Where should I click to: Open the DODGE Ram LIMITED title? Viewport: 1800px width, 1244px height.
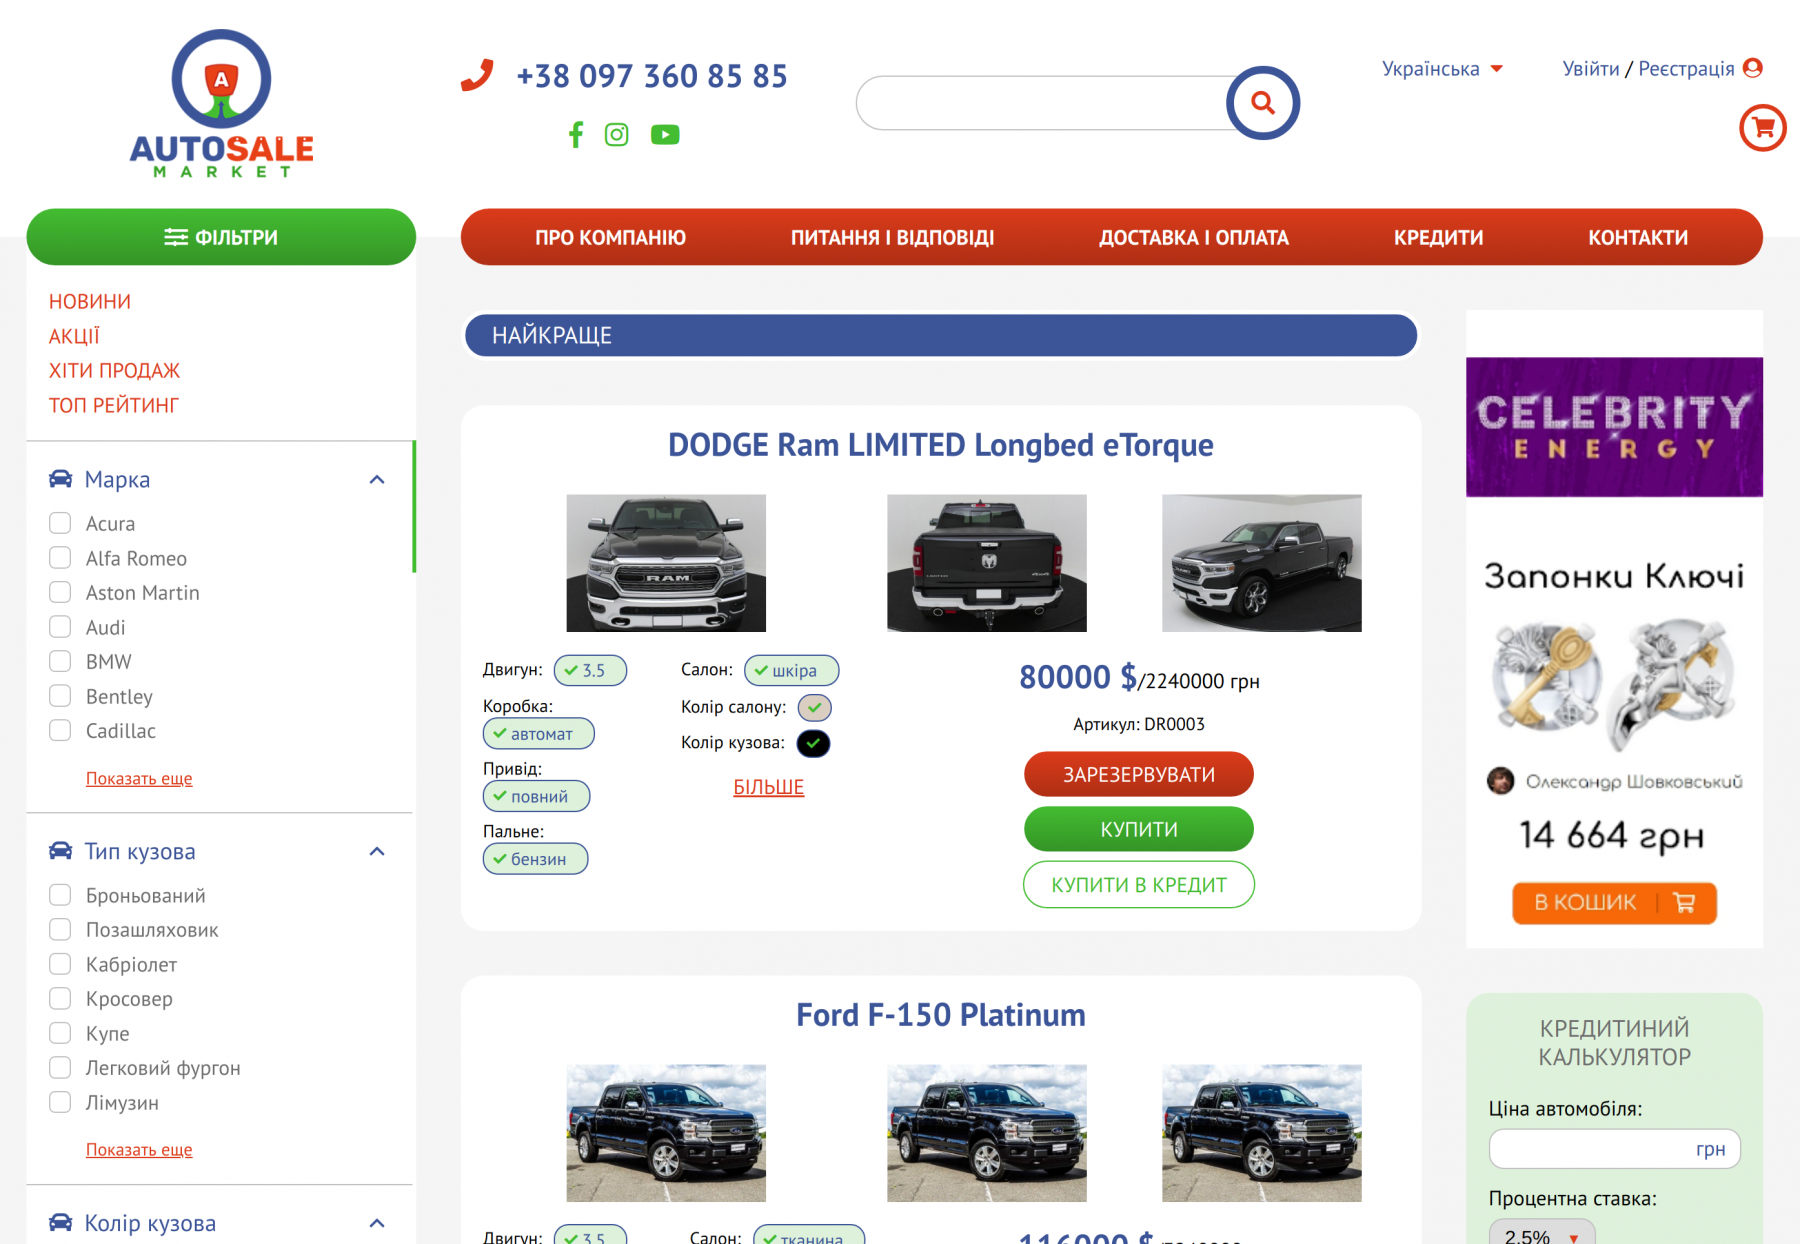point(940,445)
